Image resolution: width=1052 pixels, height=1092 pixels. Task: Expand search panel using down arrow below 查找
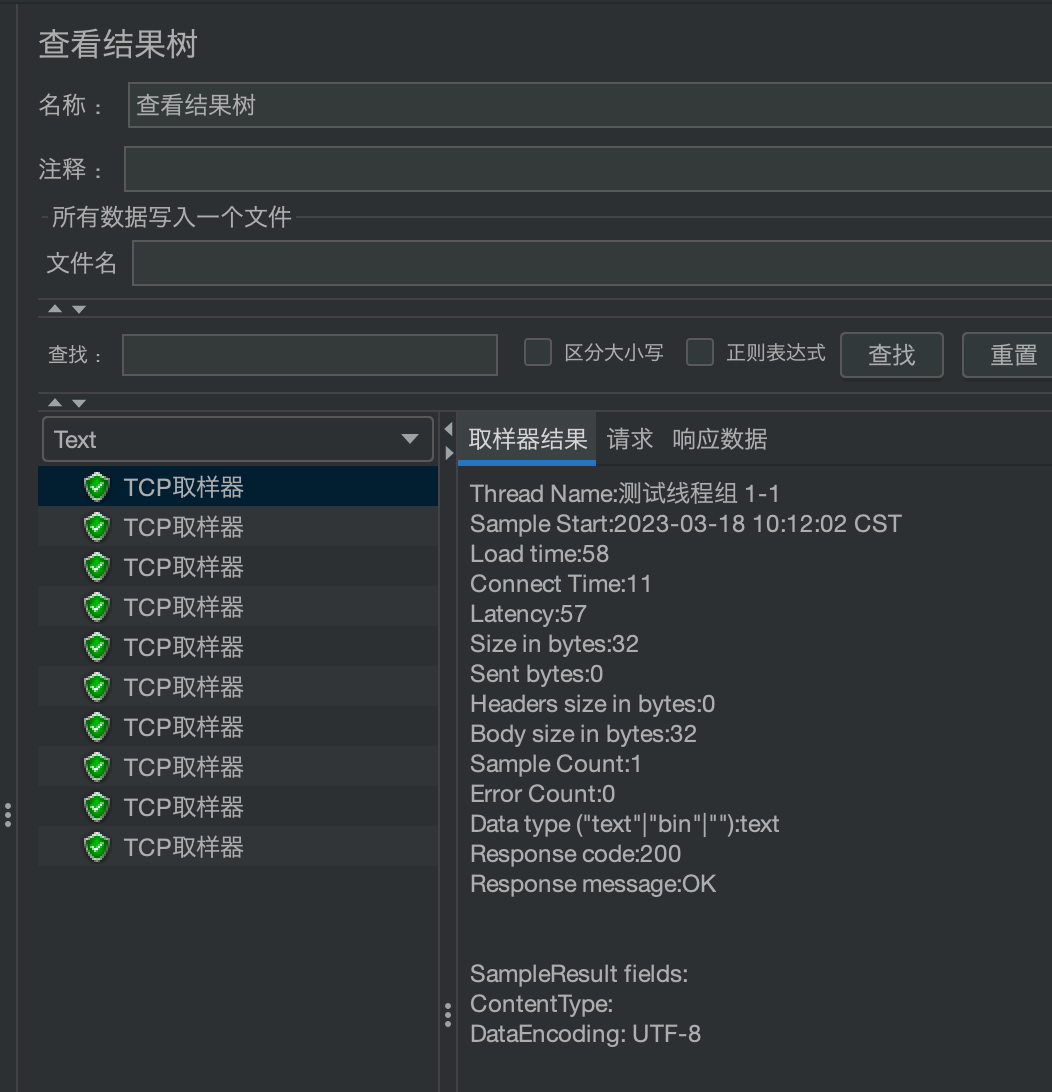coord(79,403)
